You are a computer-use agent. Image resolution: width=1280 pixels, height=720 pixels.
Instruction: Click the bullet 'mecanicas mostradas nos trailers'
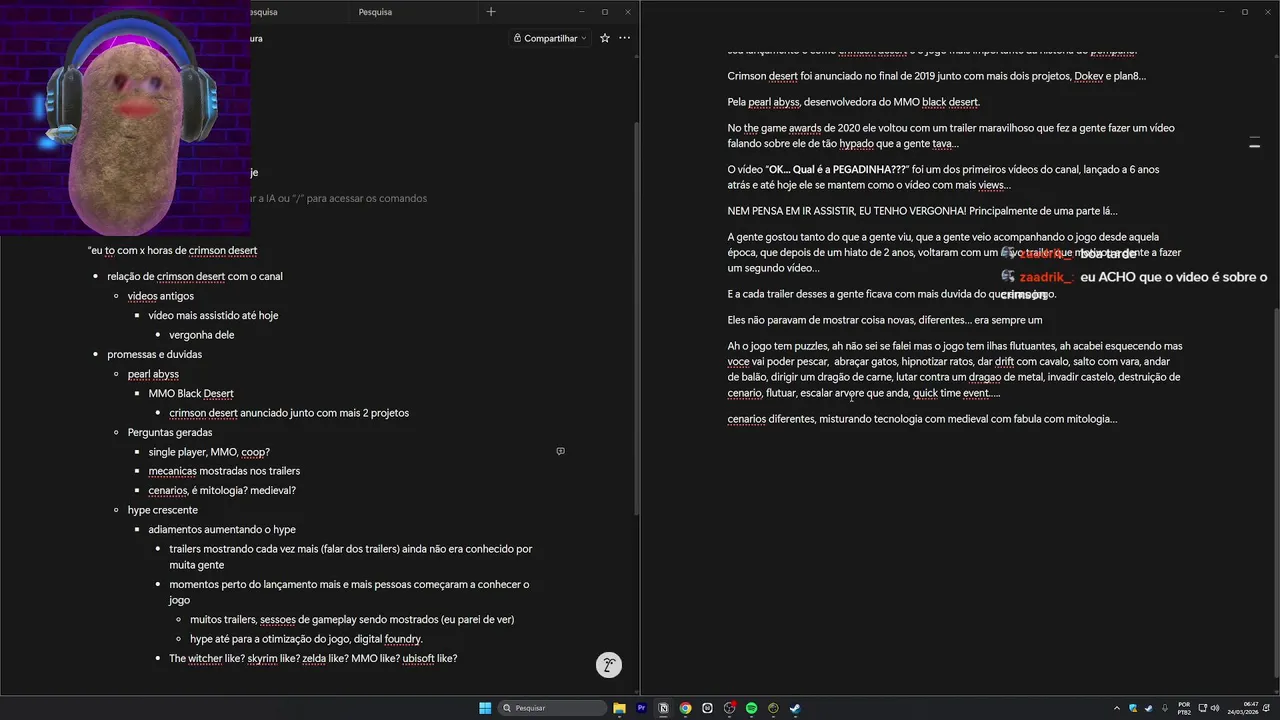tap(224, 471)
